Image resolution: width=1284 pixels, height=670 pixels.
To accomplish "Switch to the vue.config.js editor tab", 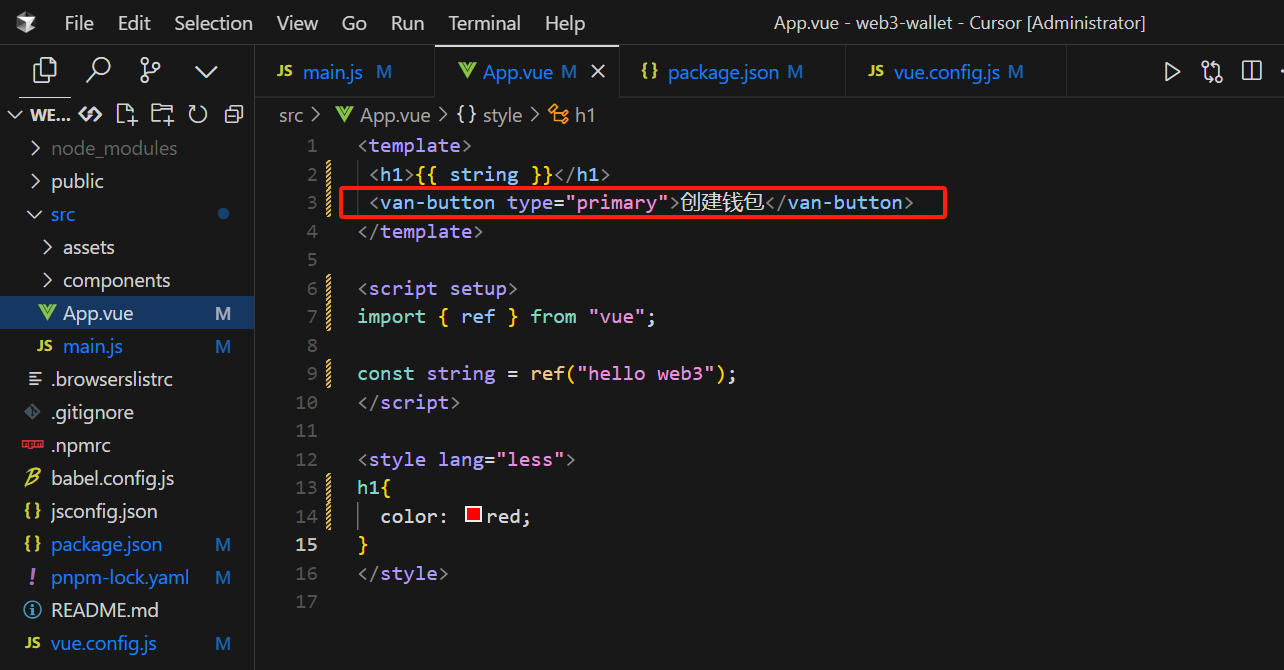I will [956, 72].
